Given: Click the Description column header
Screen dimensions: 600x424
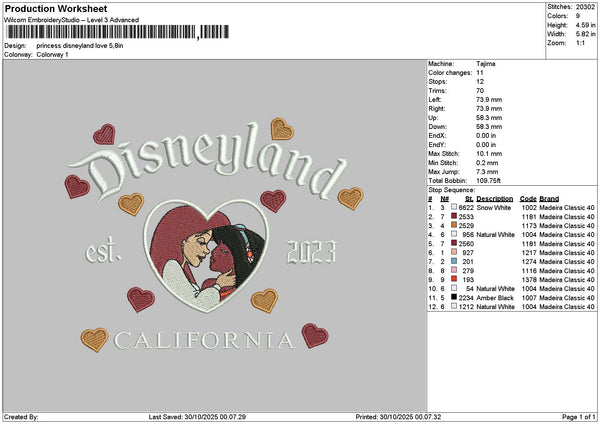Looking at the screenshot, I should (x=495, y=198).
